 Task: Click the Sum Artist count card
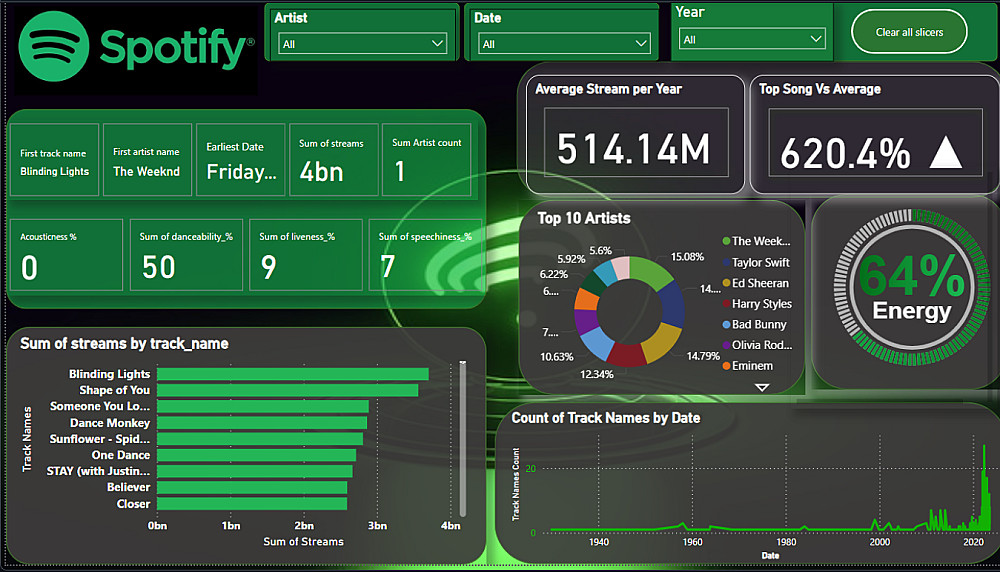point(426,160)
